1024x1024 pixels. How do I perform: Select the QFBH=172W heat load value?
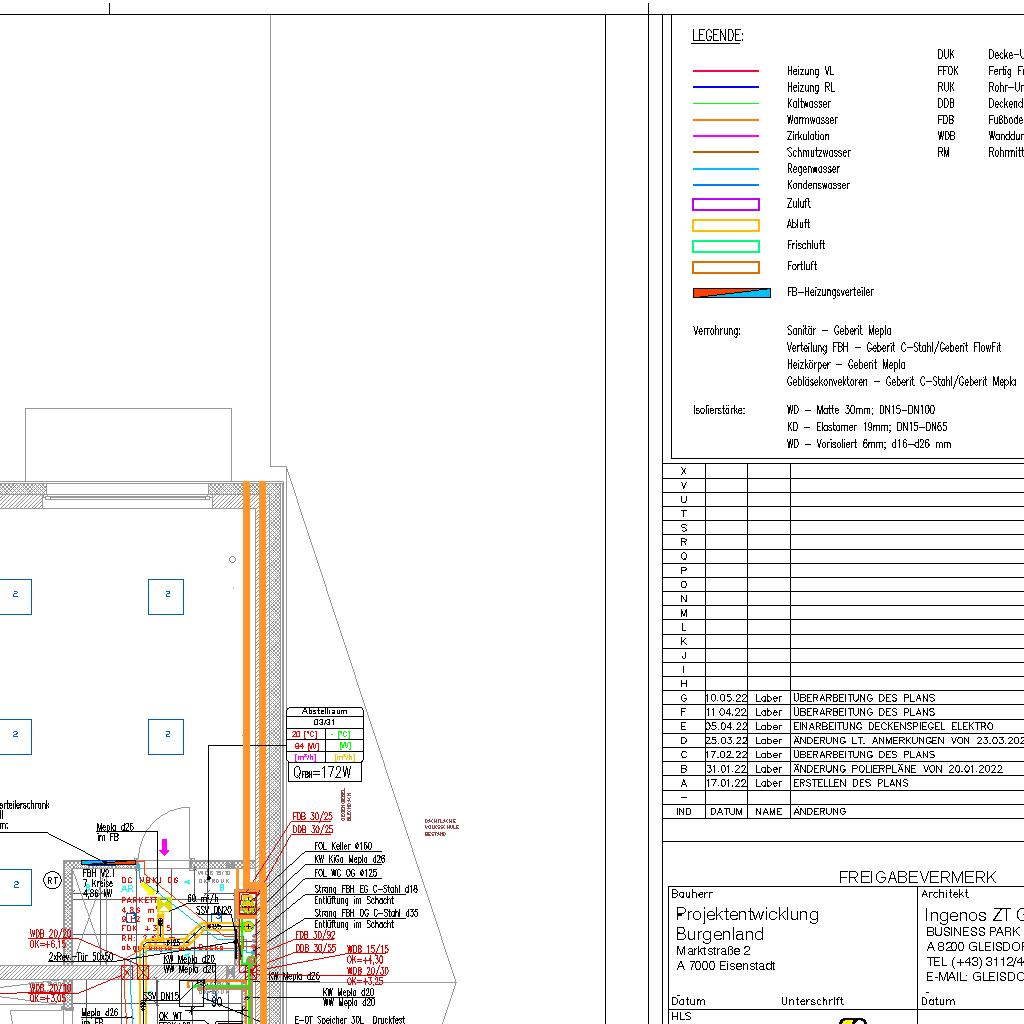tap(324, 773)
